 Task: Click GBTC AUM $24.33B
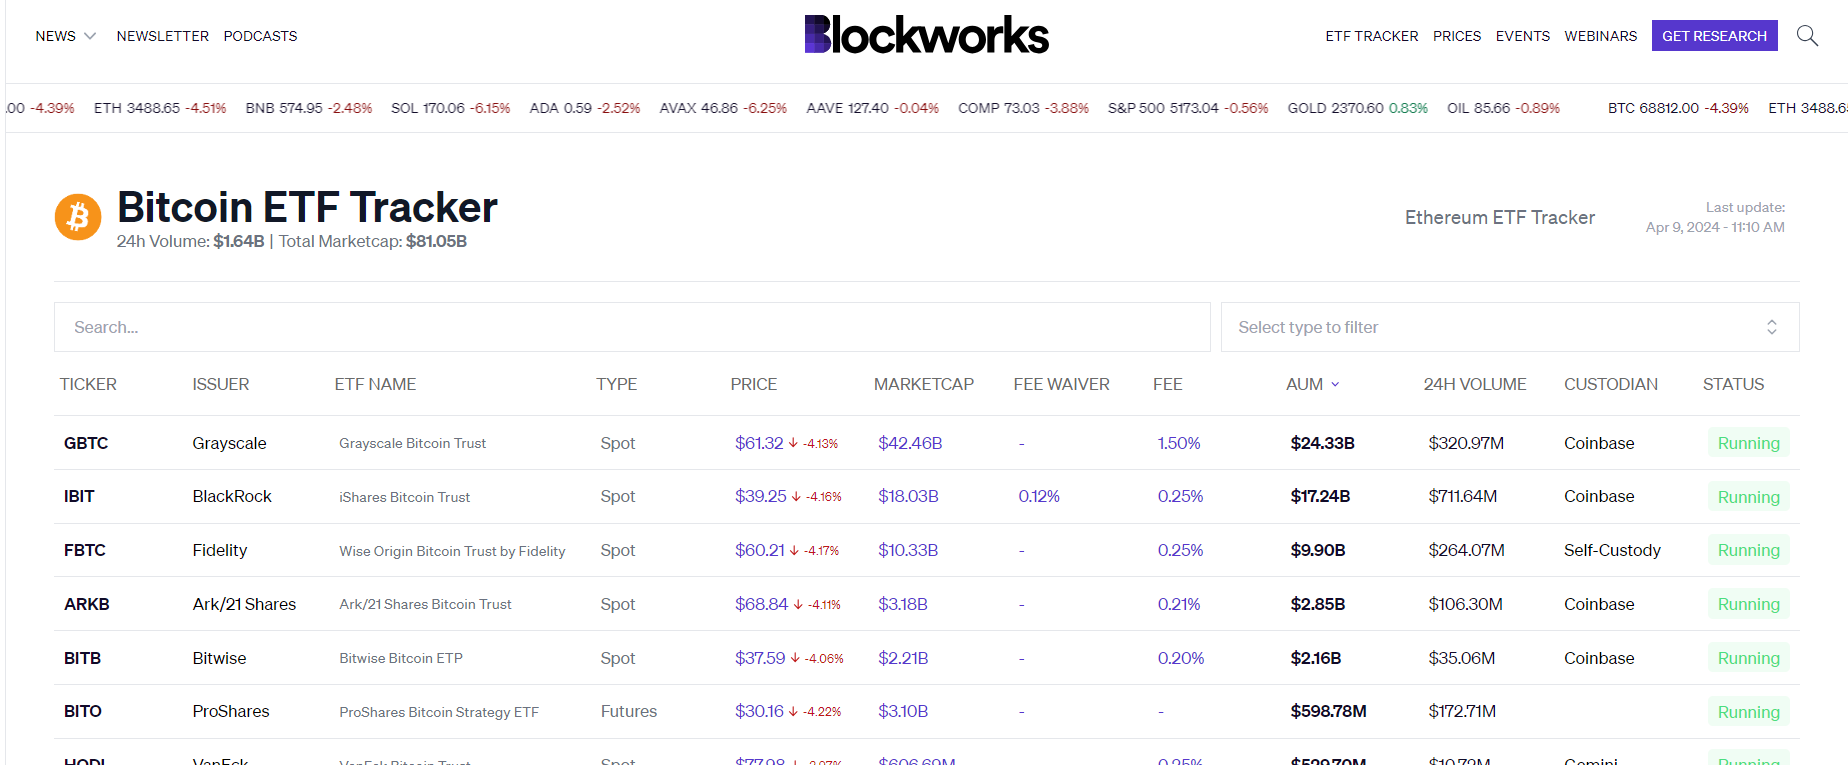1322,443
